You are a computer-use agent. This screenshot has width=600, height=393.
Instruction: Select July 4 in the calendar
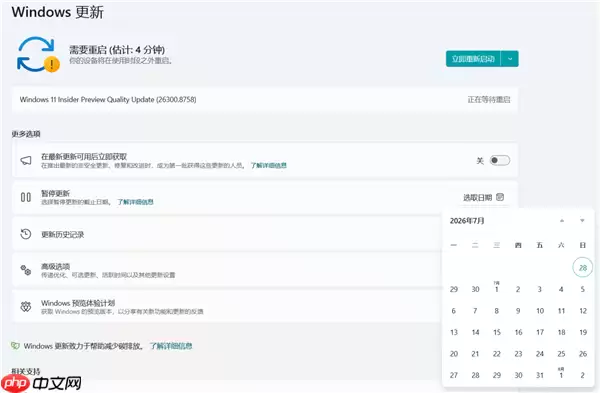point(561,289)
